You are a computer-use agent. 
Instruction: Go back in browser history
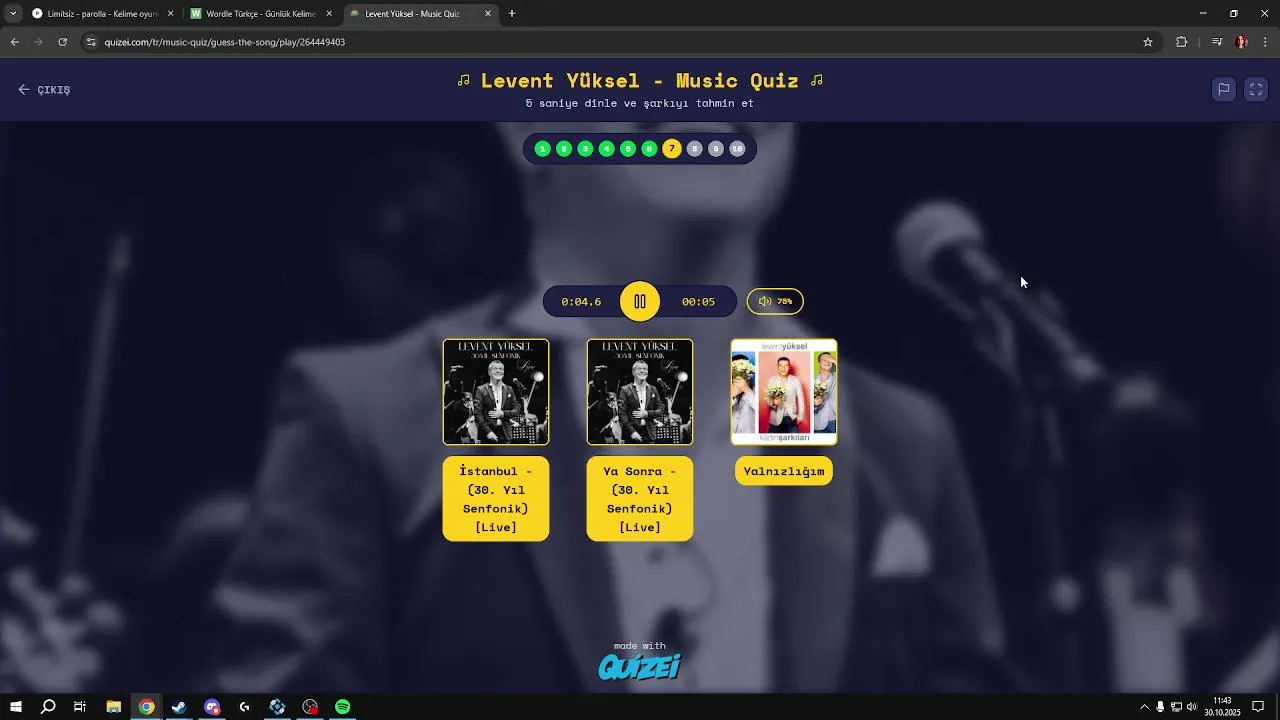pyautogui.click(x=14, y=42)
